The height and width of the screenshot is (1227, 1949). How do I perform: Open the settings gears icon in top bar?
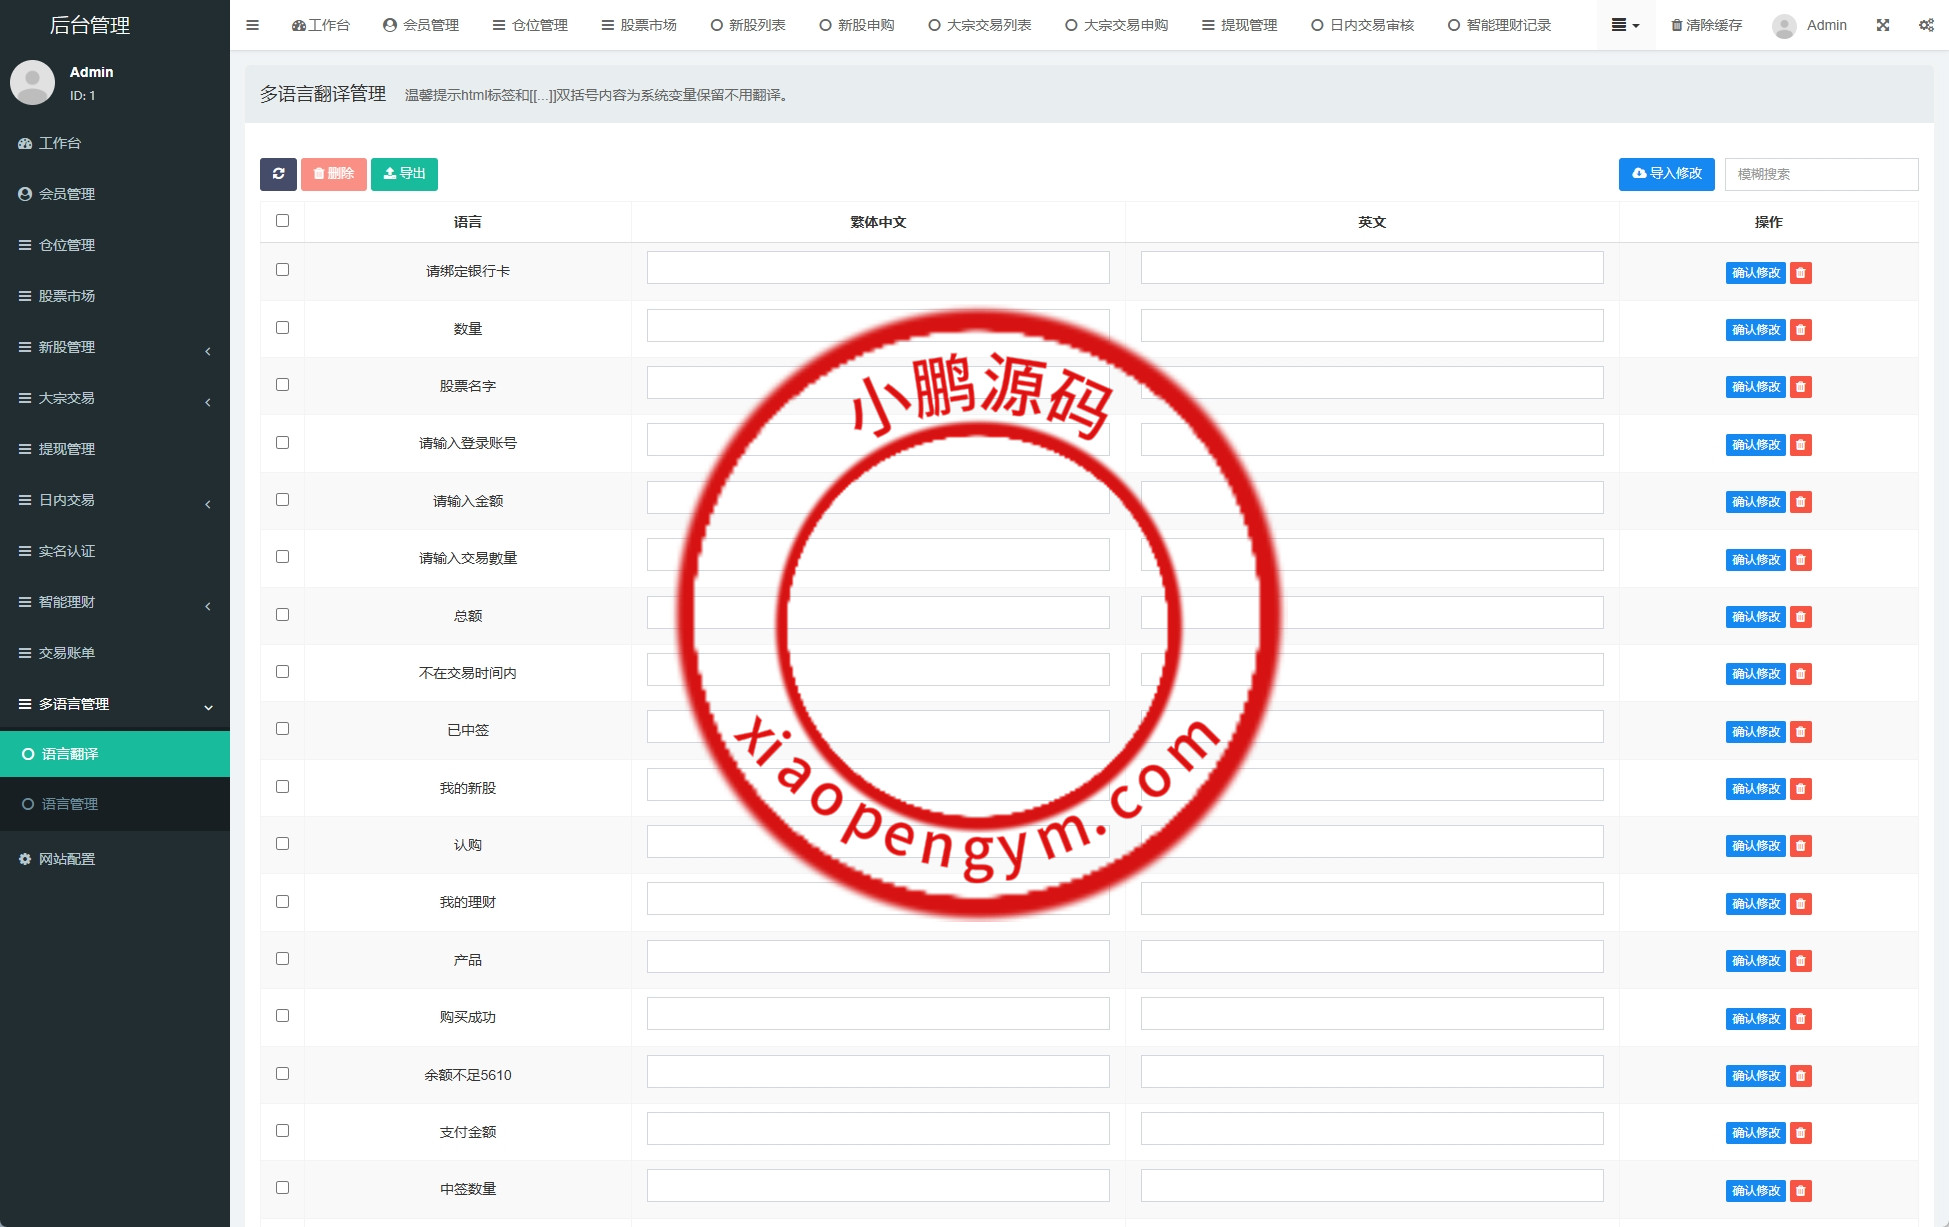coord(1926,25)
